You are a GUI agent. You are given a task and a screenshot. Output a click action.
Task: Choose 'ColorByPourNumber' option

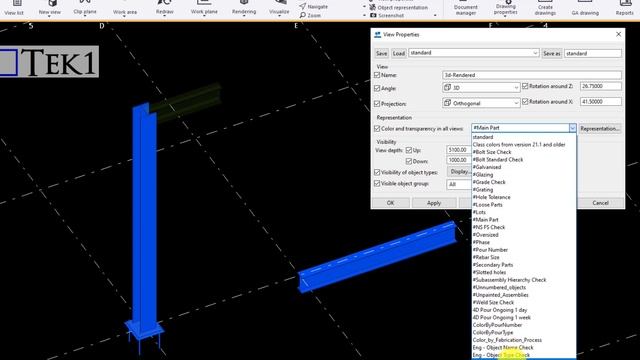(524, 325)
